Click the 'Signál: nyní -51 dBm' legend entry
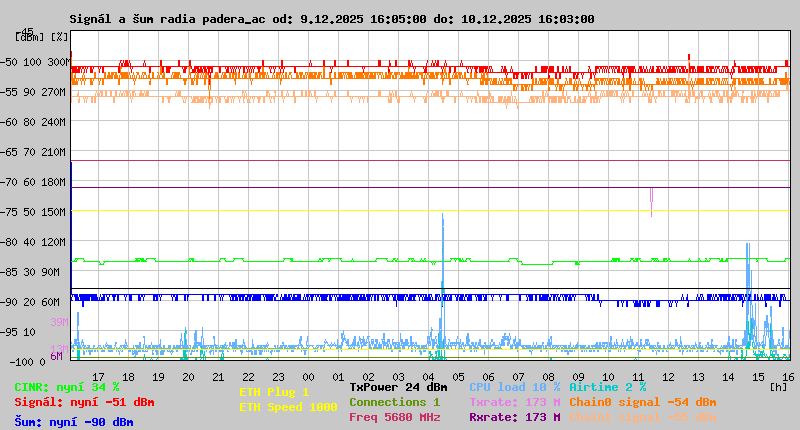800x430 pixels. [x=84, y=402]
